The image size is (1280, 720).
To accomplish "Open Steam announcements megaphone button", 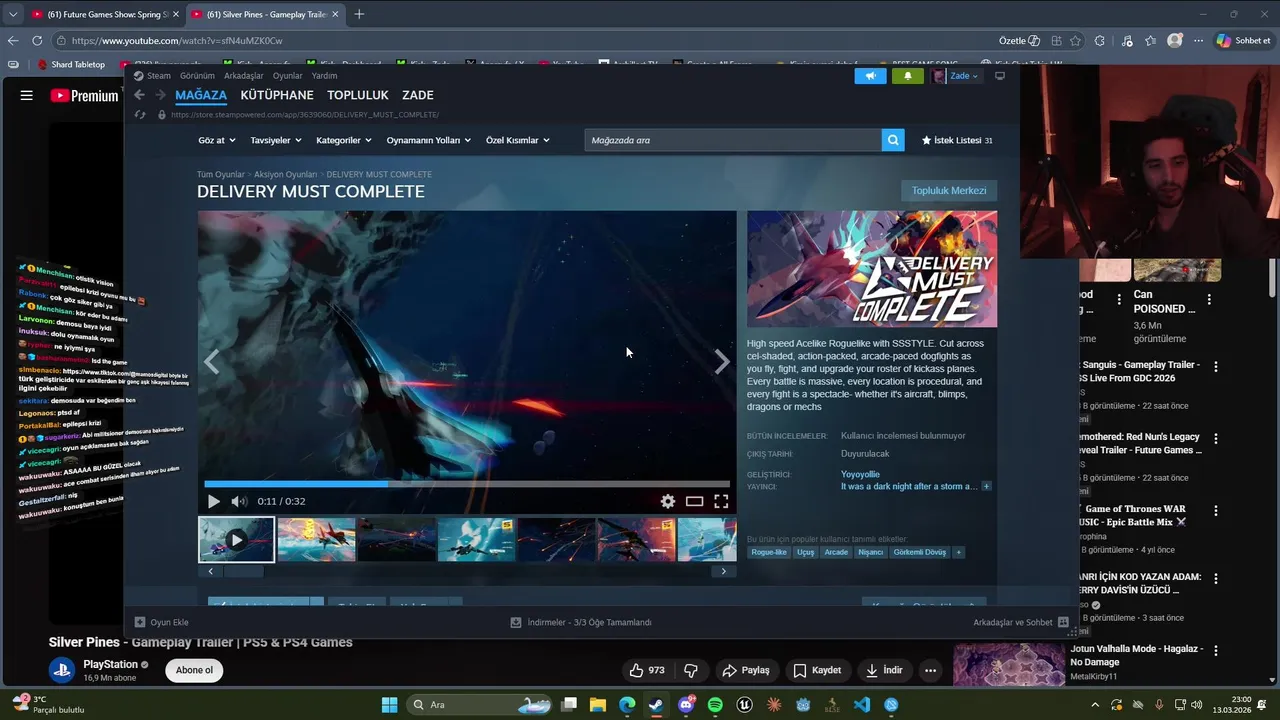I will pos(870,76).
